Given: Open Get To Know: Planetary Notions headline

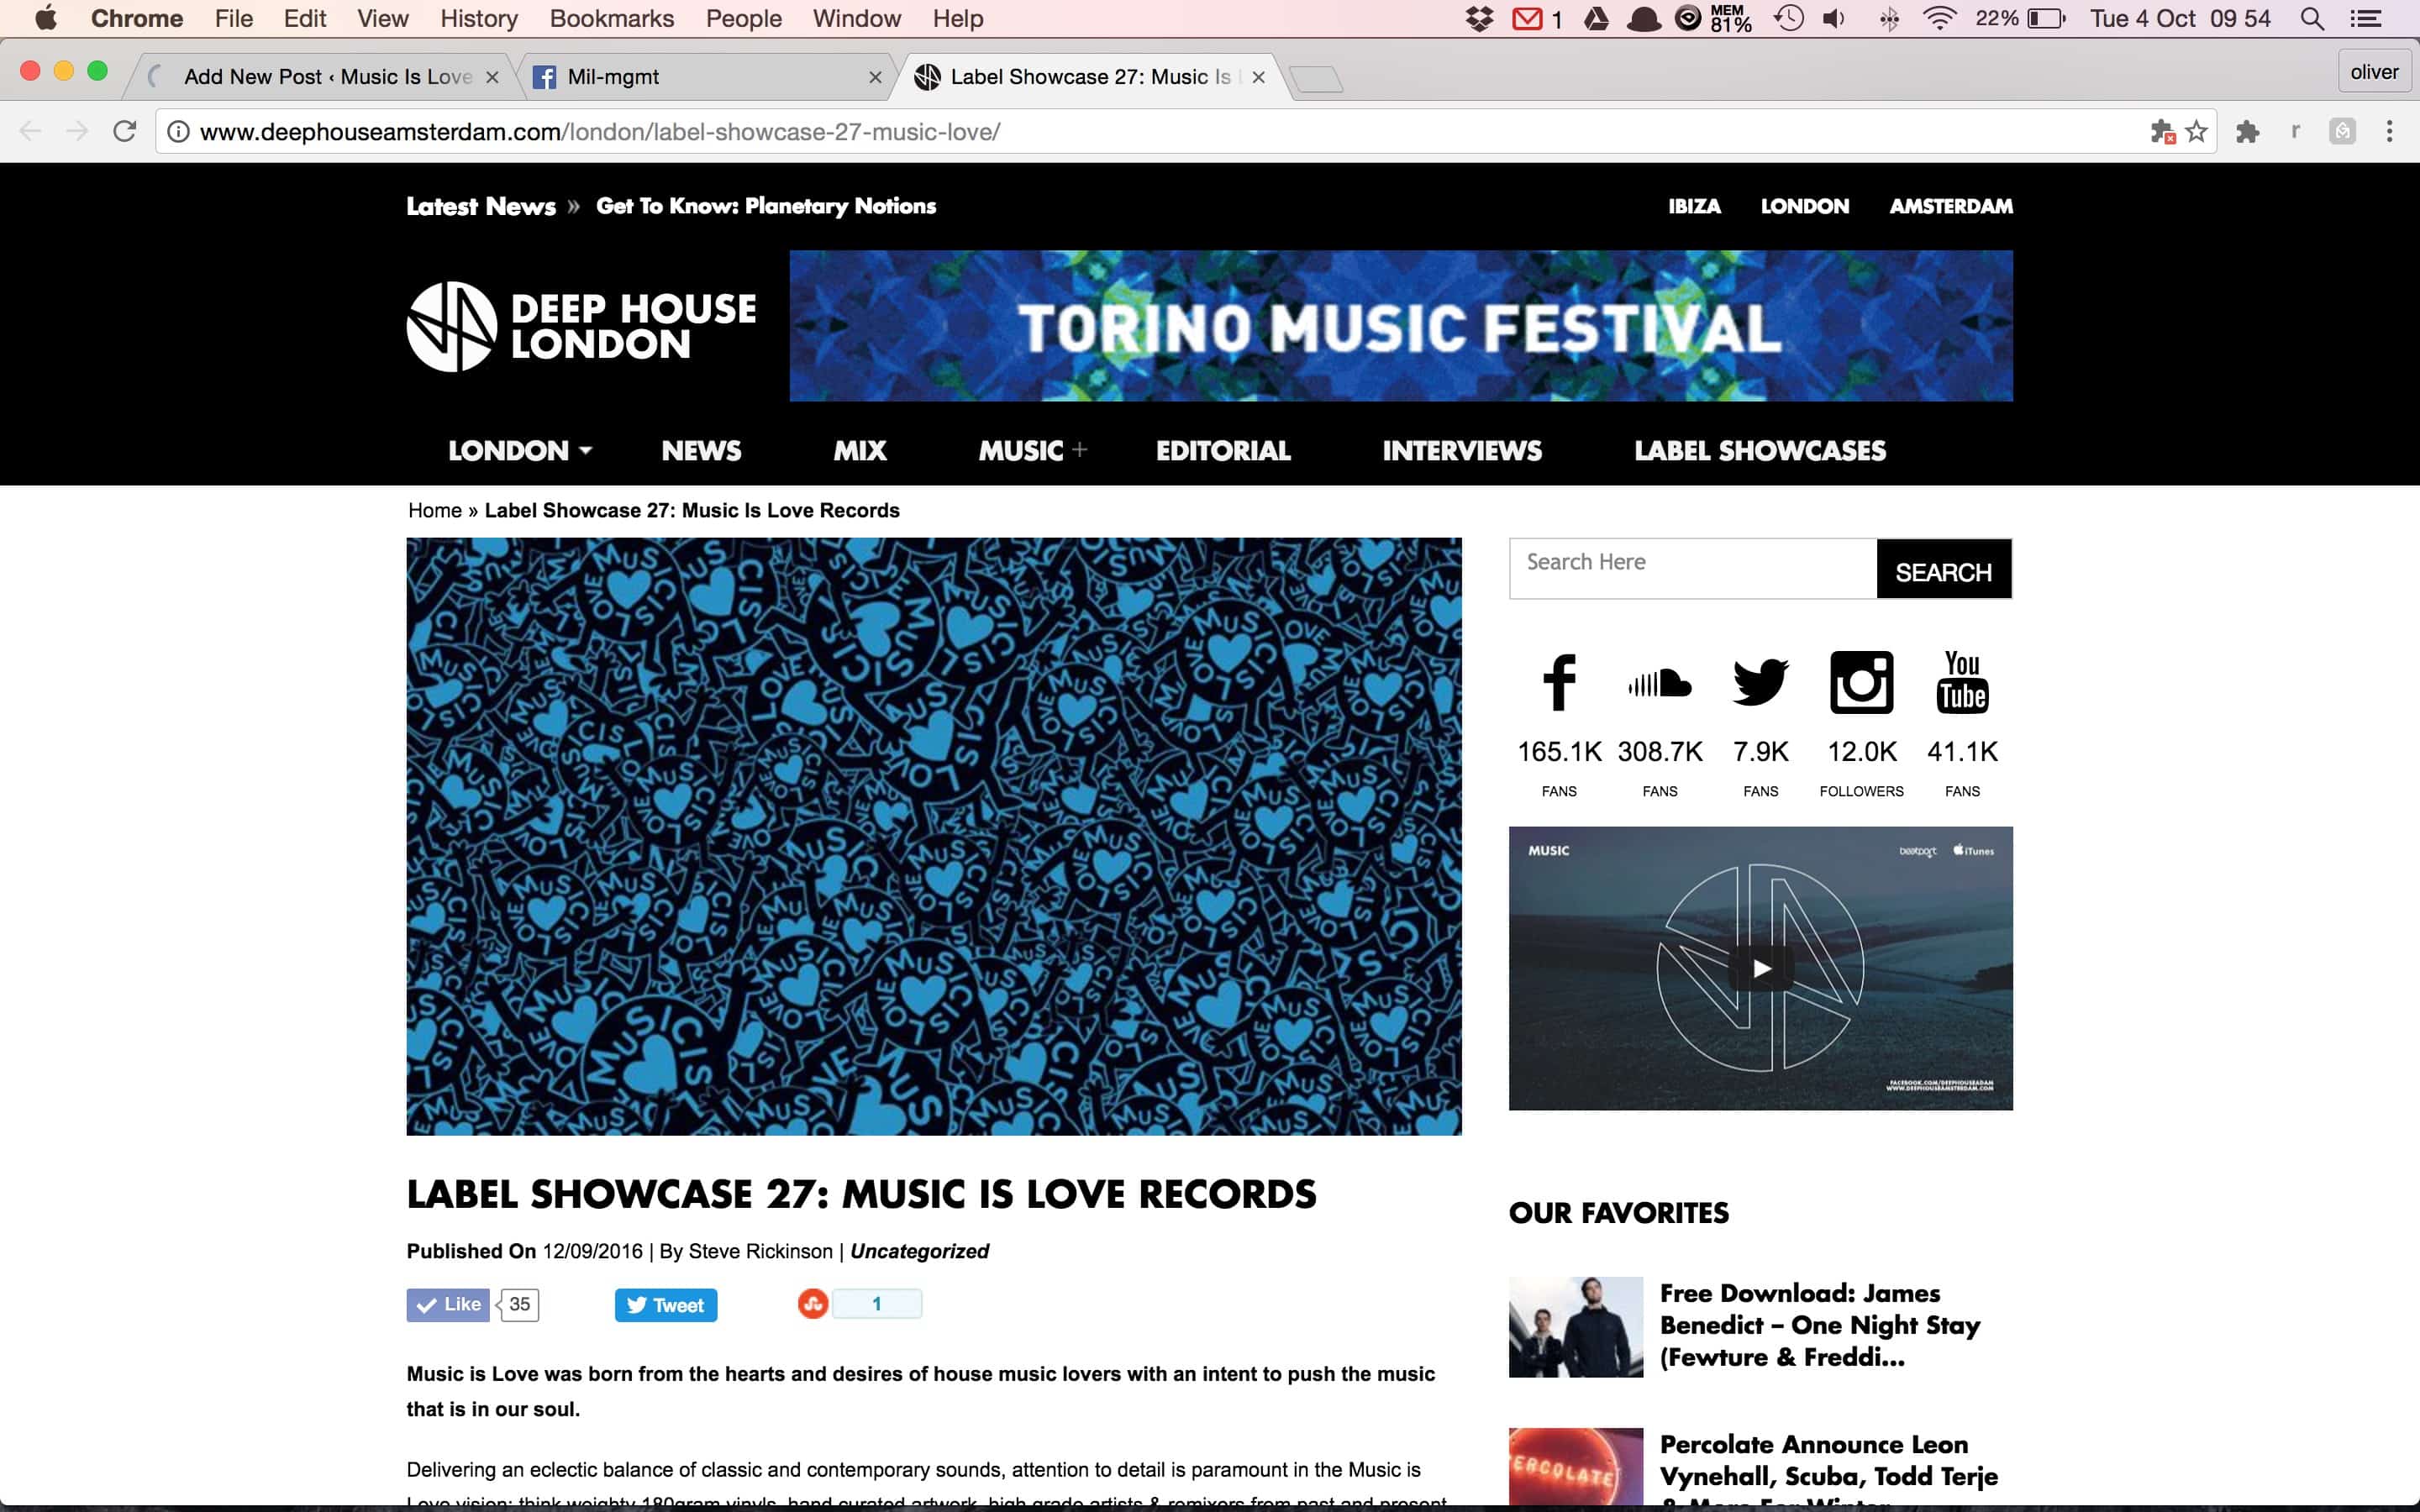Looking at the screenshot, I should (x=766, y=206).
